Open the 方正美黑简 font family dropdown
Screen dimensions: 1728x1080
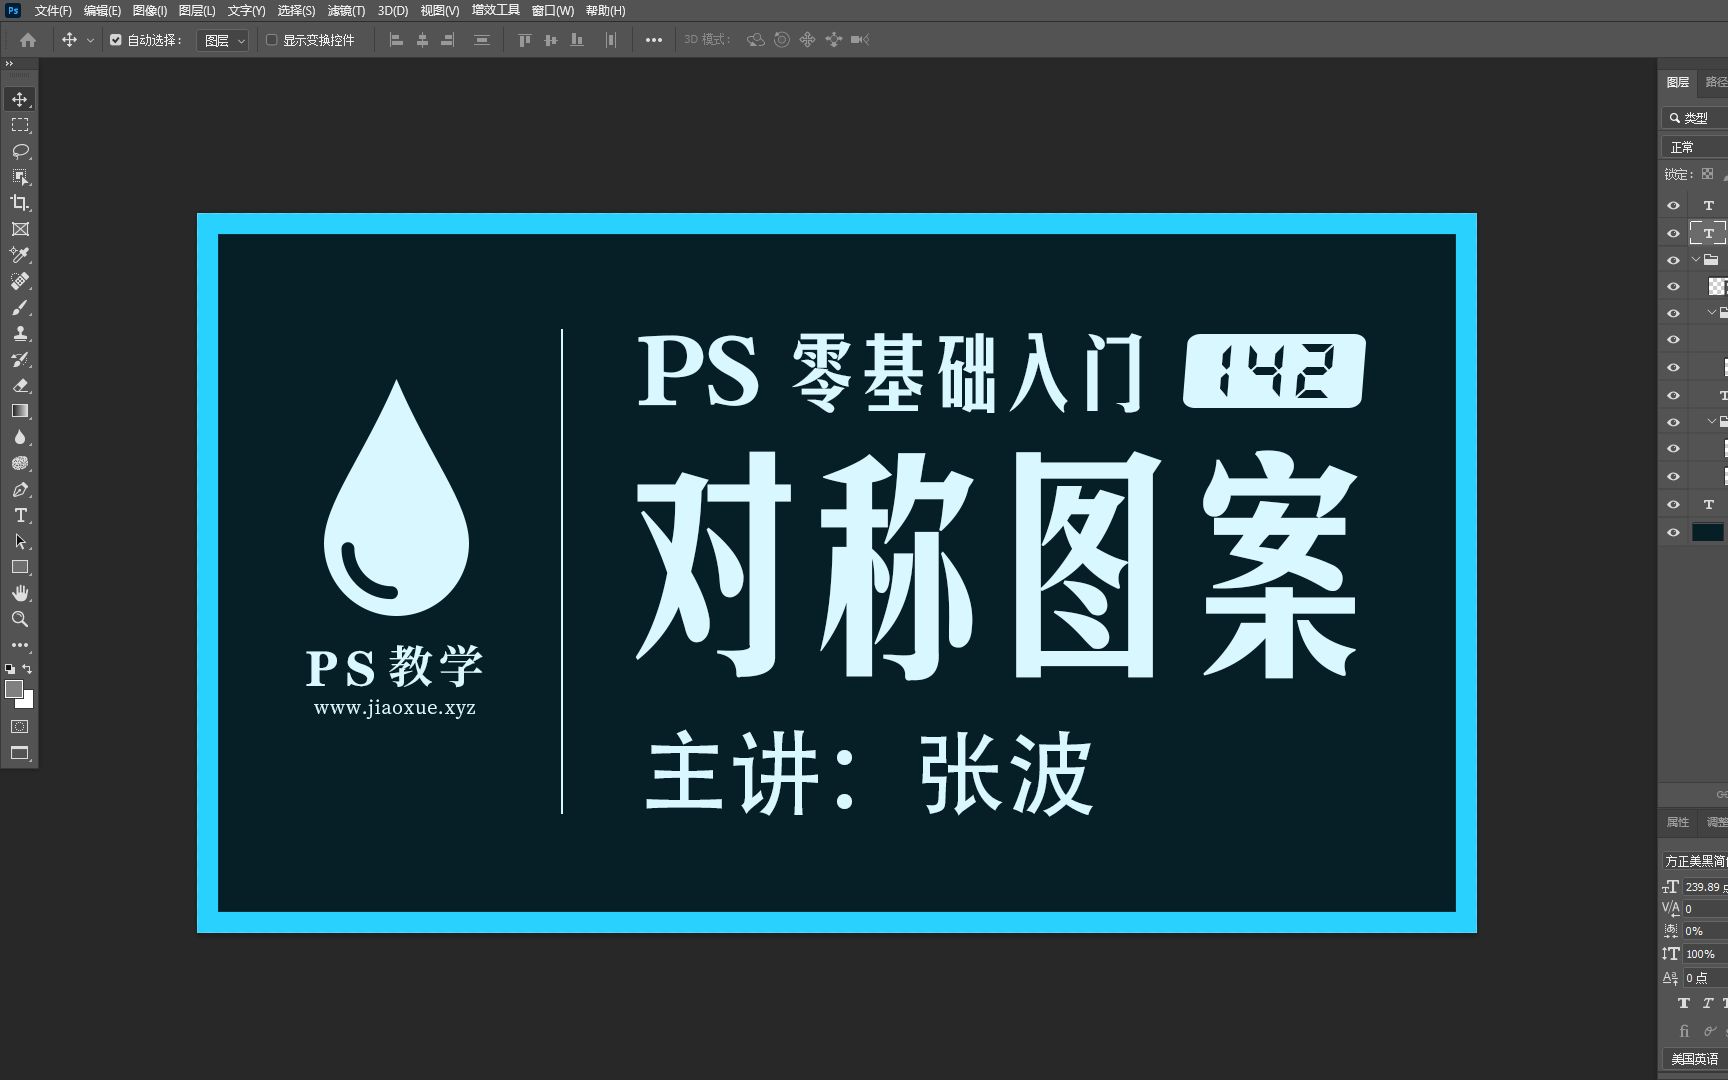point(1695,861)
